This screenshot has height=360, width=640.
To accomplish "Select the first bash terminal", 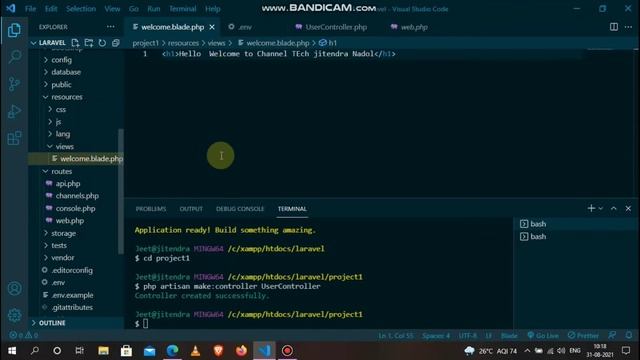I will [x=576, y=224].
